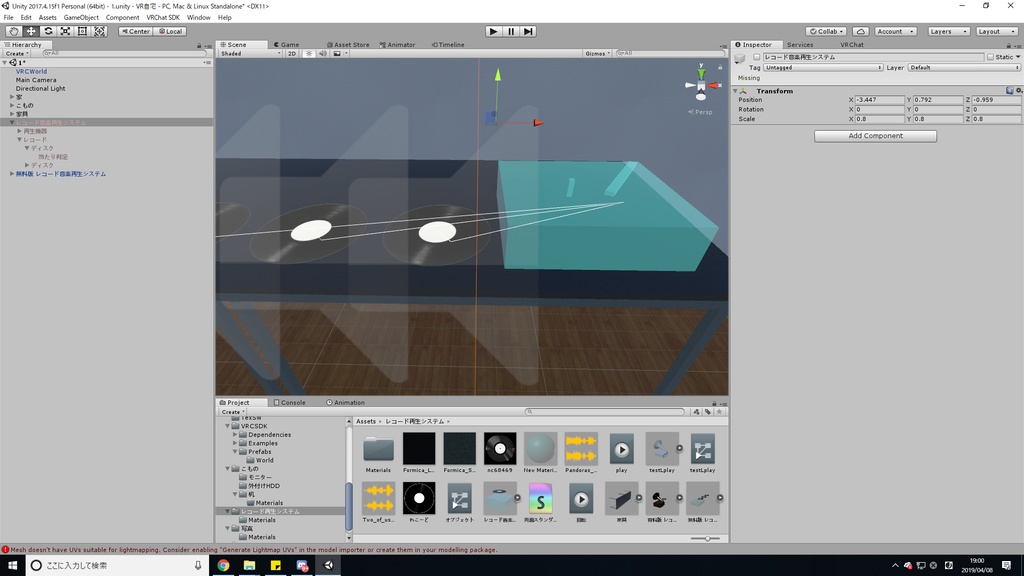Select the Rotate tool

pyautogui.click(x=48, y=31)
